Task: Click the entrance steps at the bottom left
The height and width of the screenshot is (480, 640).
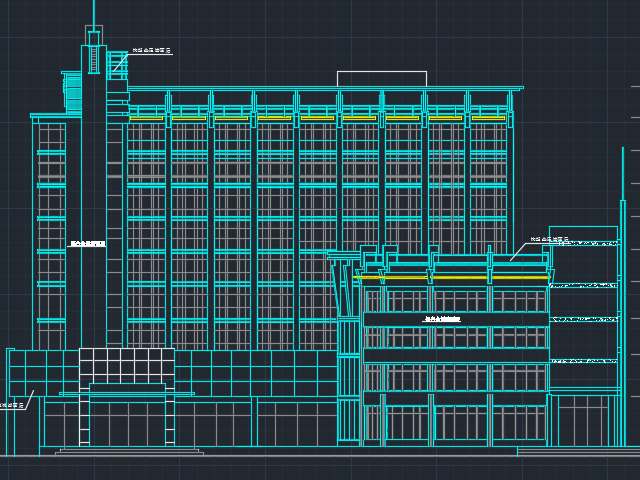Action: point(130,452)
